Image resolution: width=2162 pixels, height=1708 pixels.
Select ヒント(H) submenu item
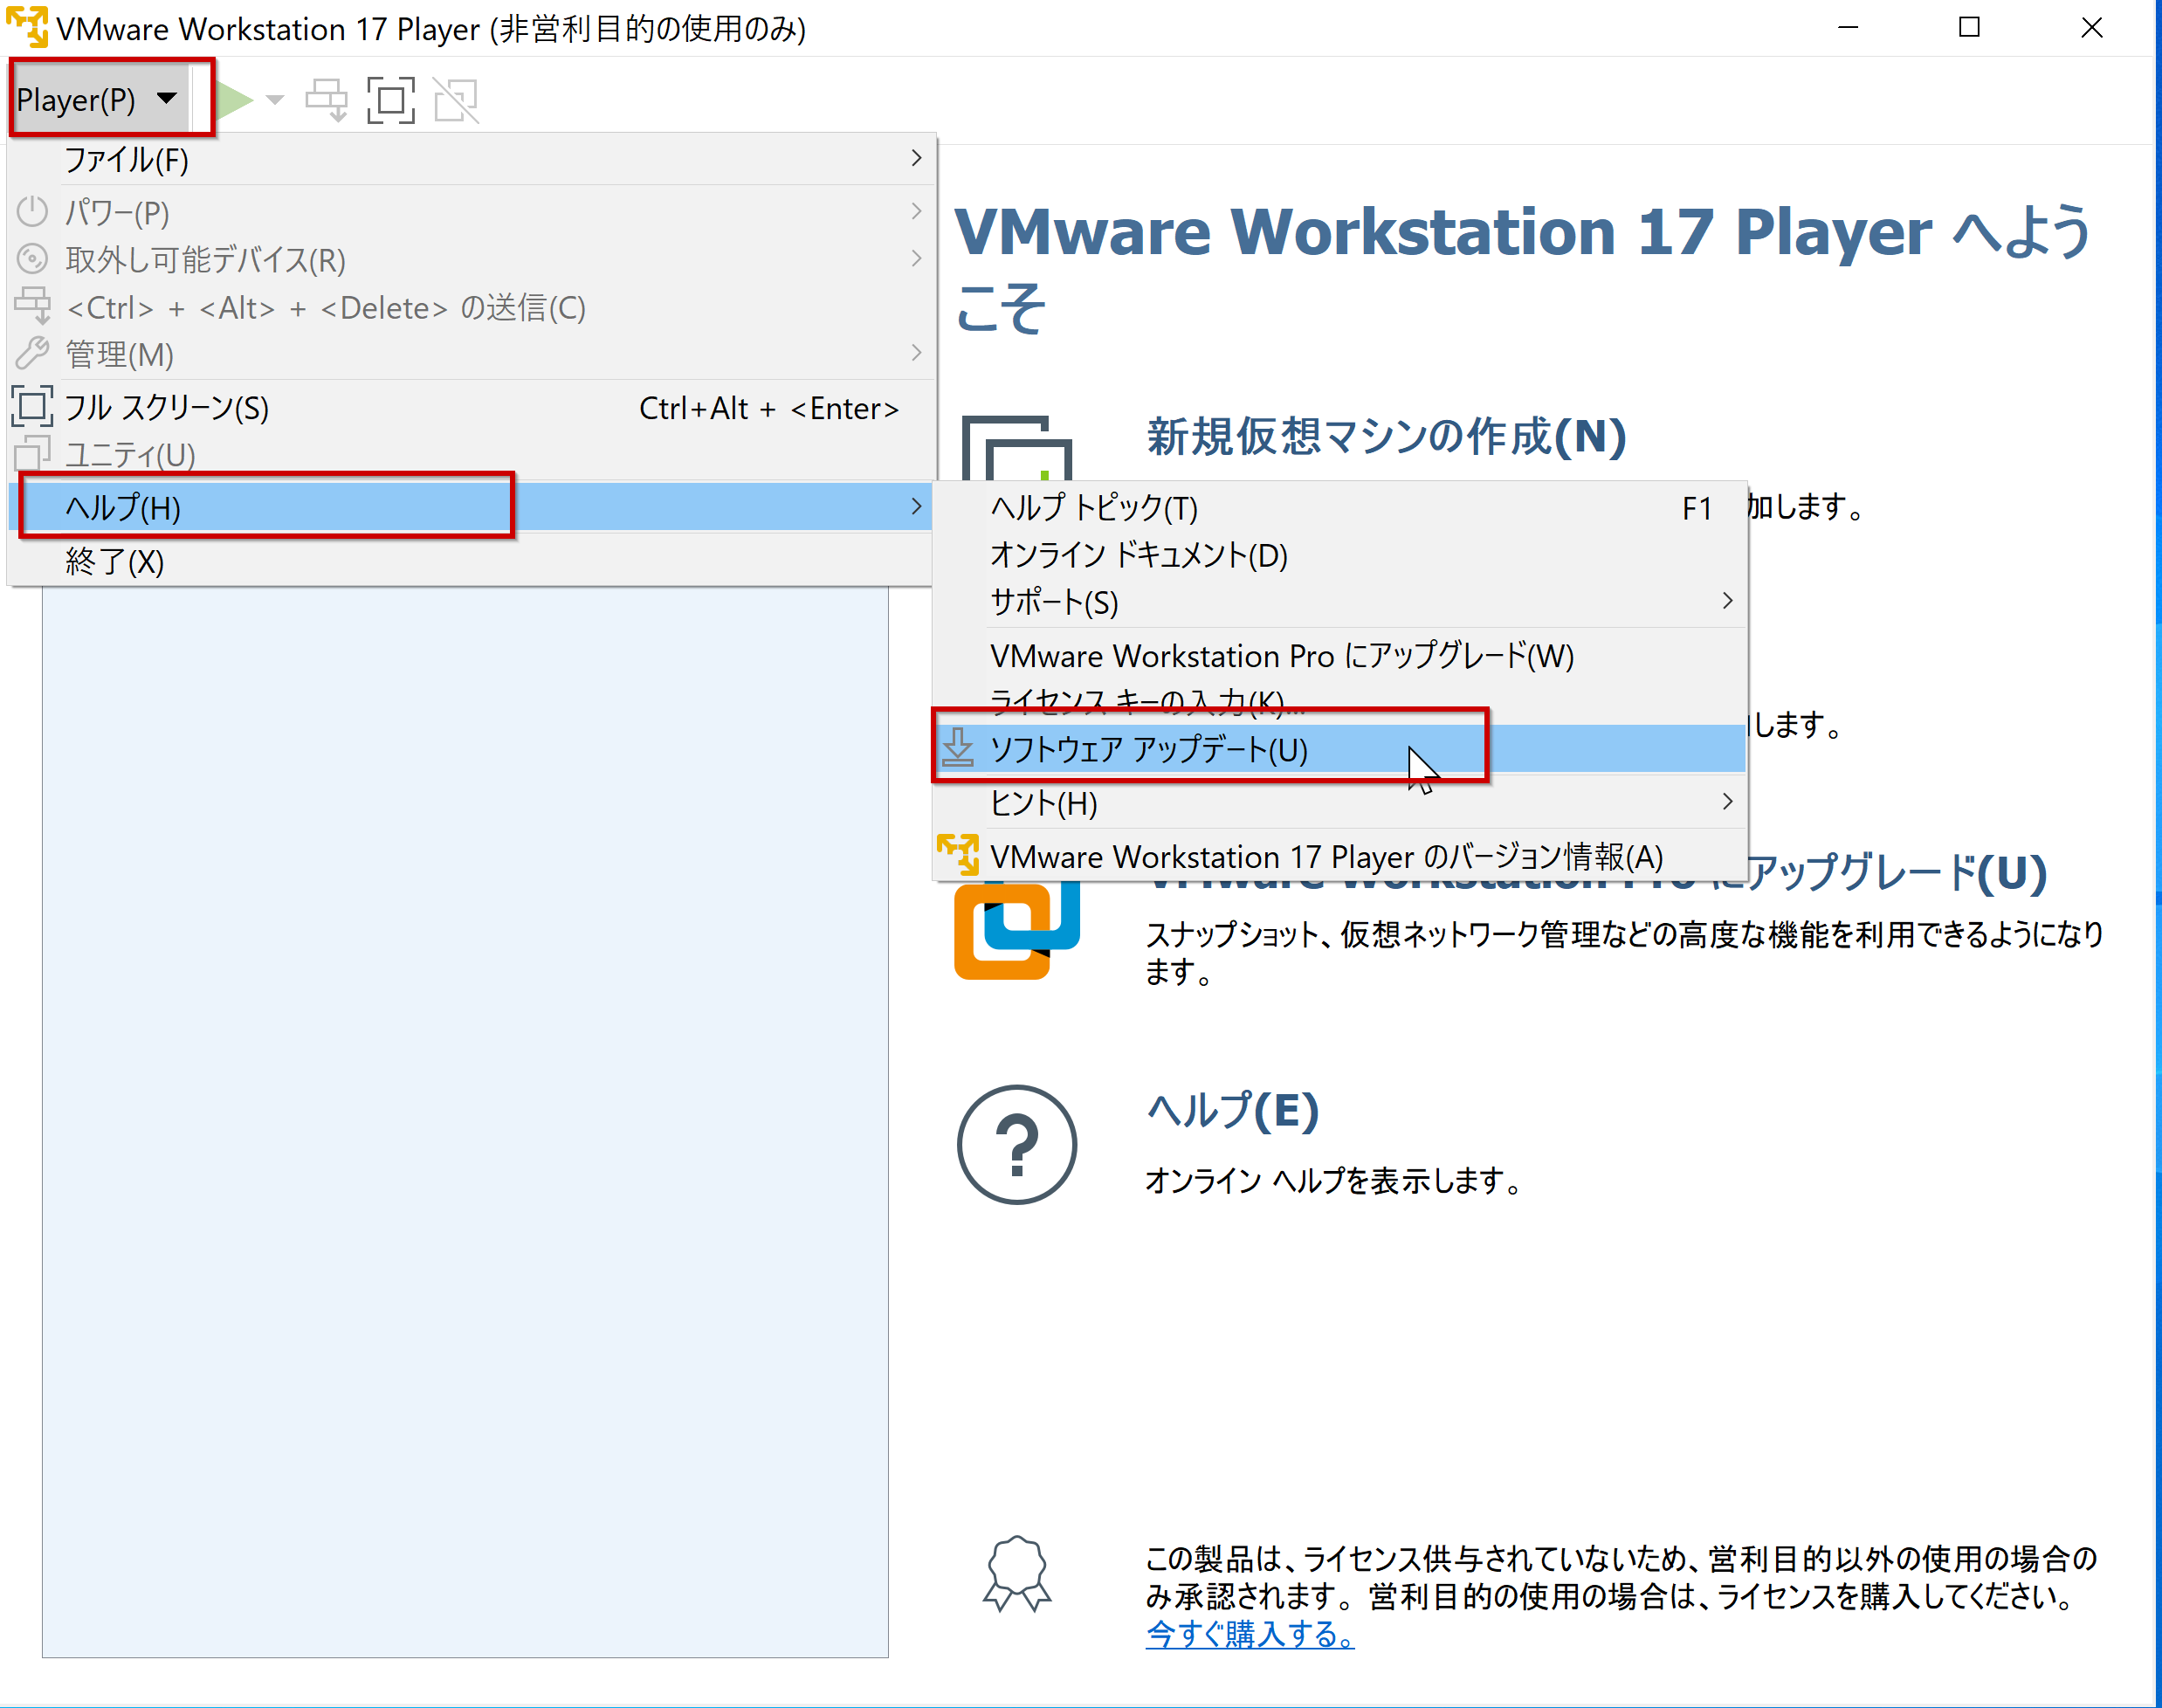[x=1340, y=803]
